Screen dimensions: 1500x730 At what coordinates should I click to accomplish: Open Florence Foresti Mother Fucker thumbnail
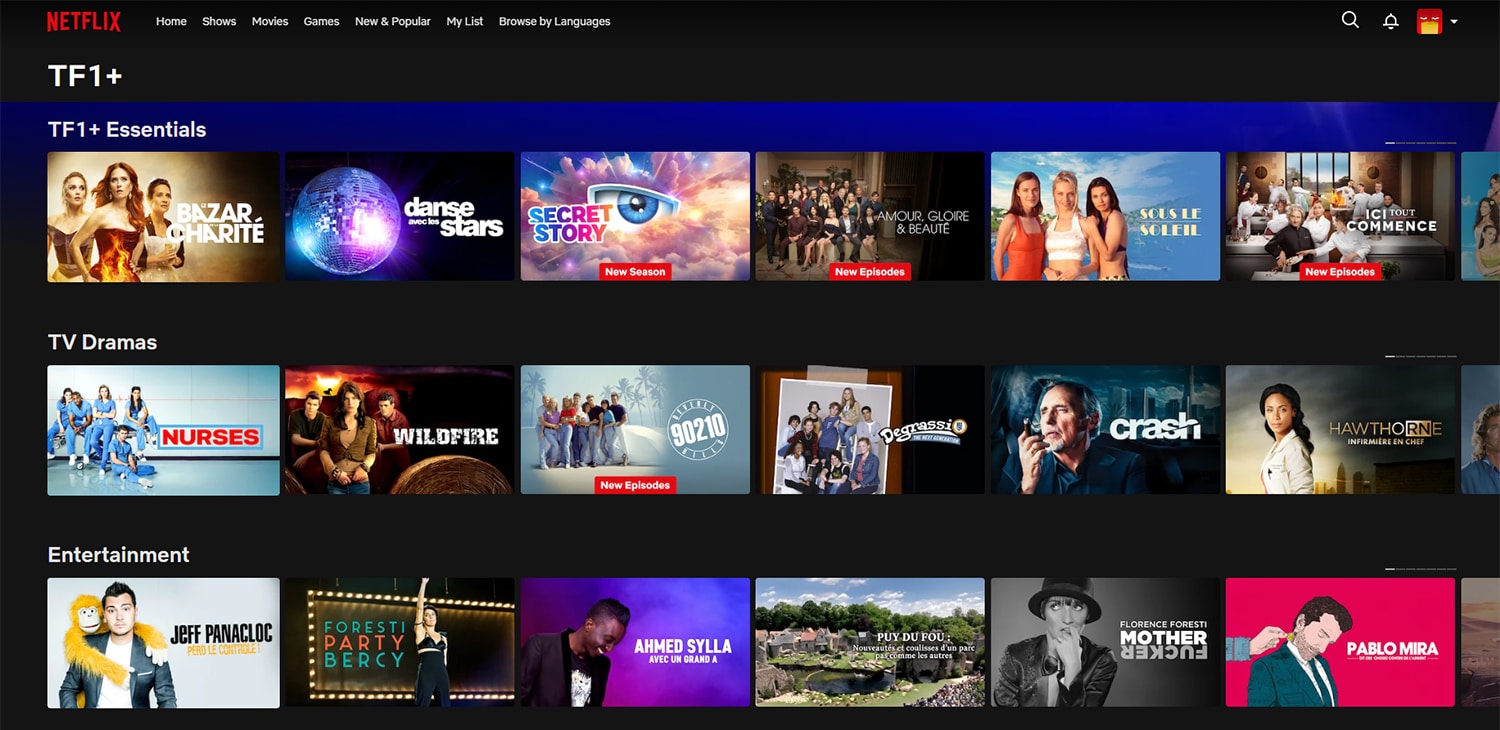1105,643
